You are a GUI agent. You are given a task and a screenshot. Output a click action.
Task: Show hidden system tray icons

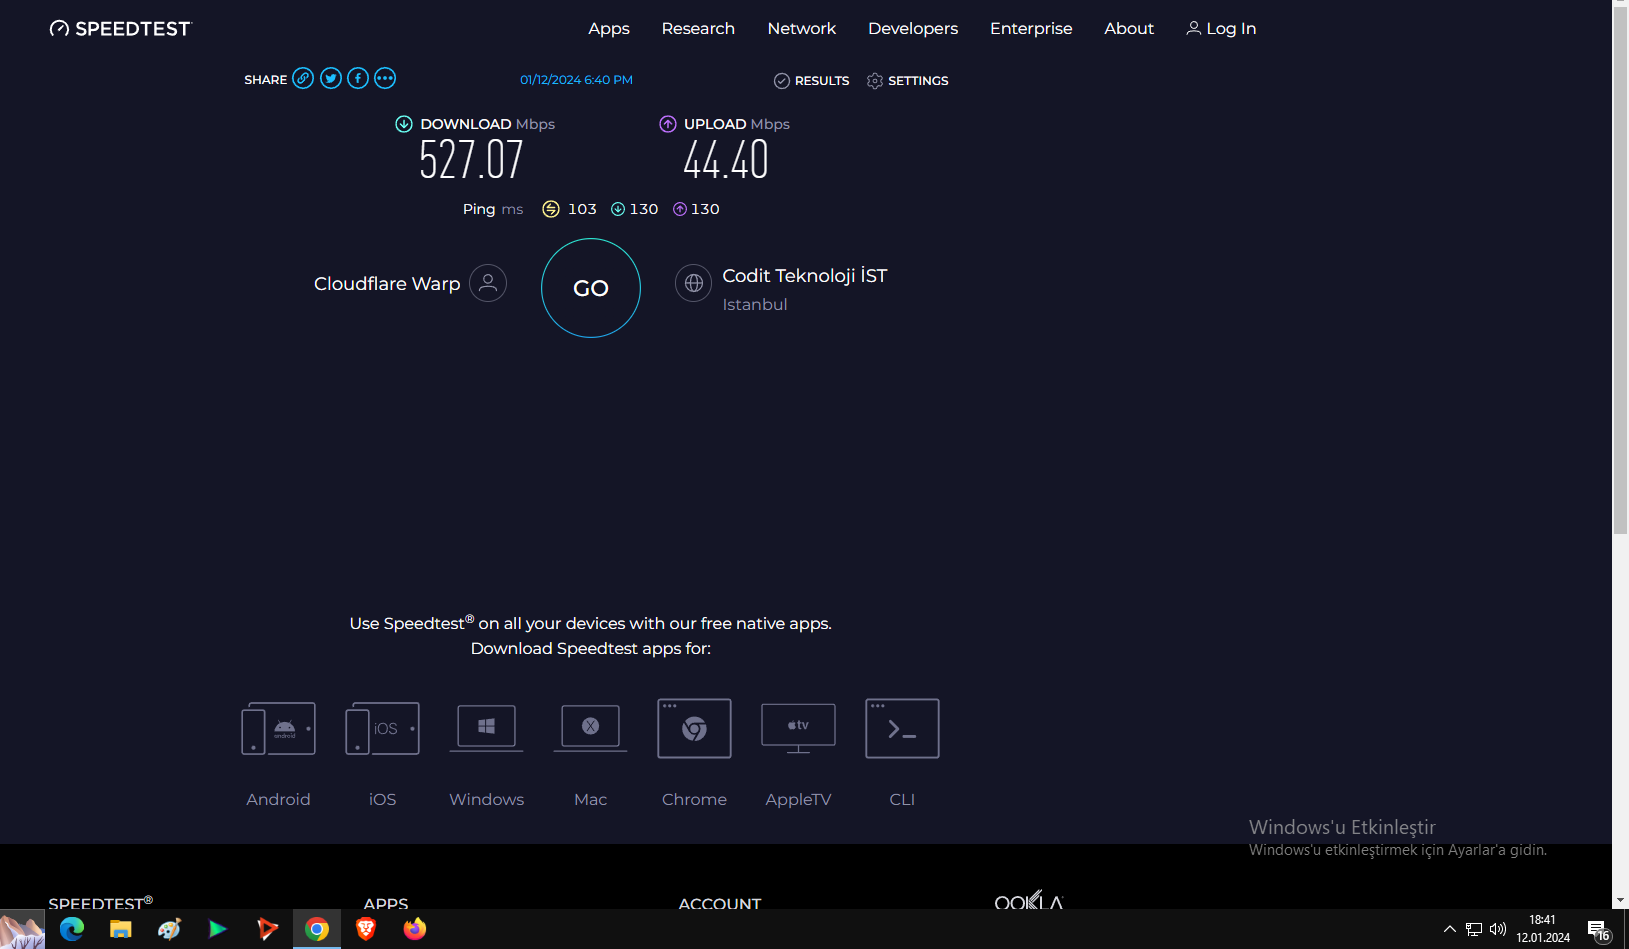click(x=1450, y=929)
